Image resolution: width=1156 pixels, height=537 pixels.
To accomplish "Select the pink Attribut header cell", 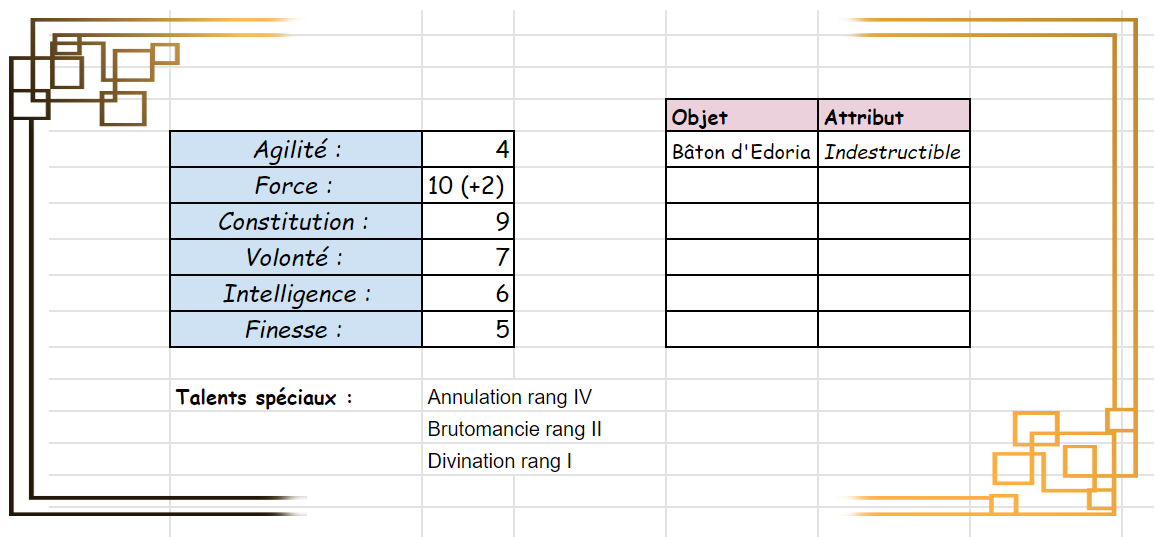I will pos(893,116).
